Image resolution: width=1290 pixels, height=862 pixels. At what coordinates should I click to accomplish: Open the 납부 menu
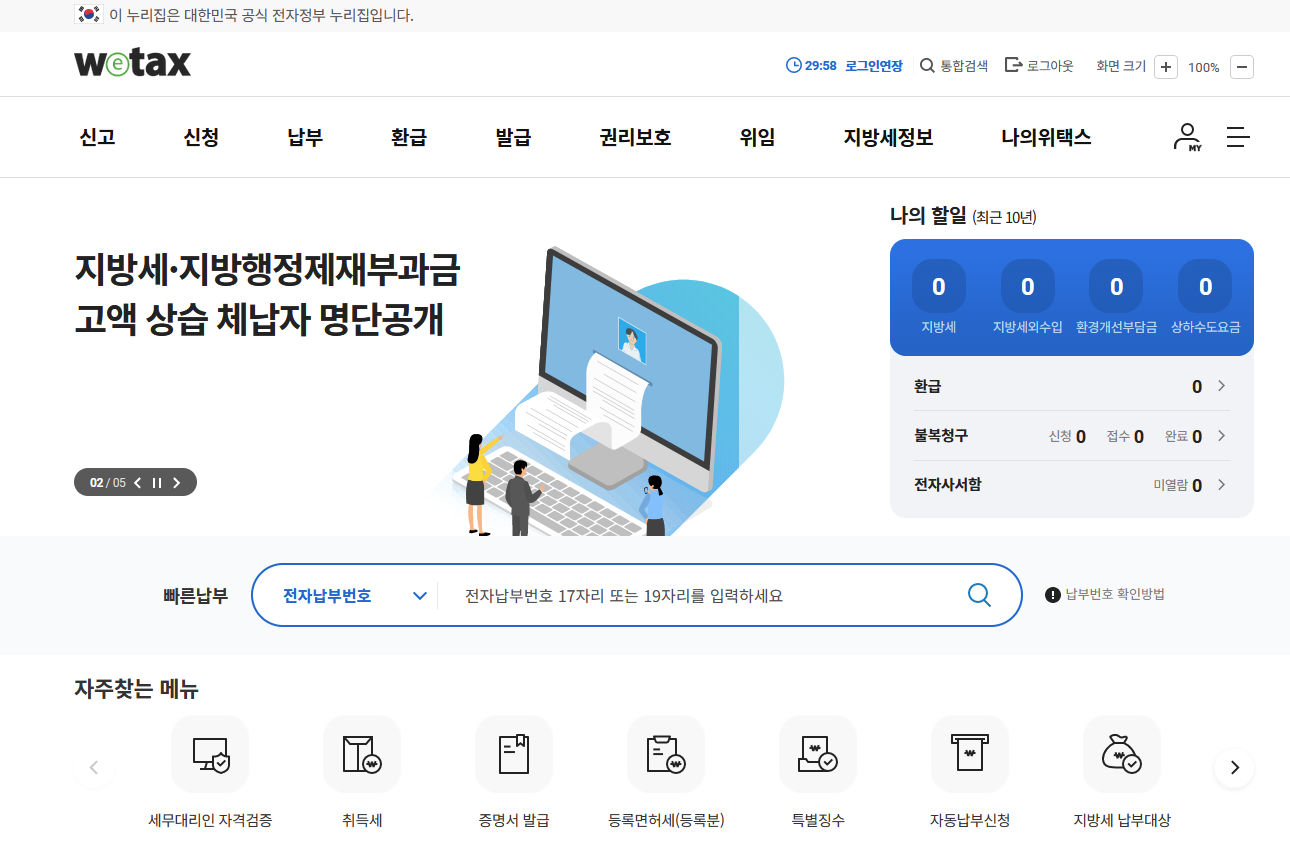coord(304,137)
